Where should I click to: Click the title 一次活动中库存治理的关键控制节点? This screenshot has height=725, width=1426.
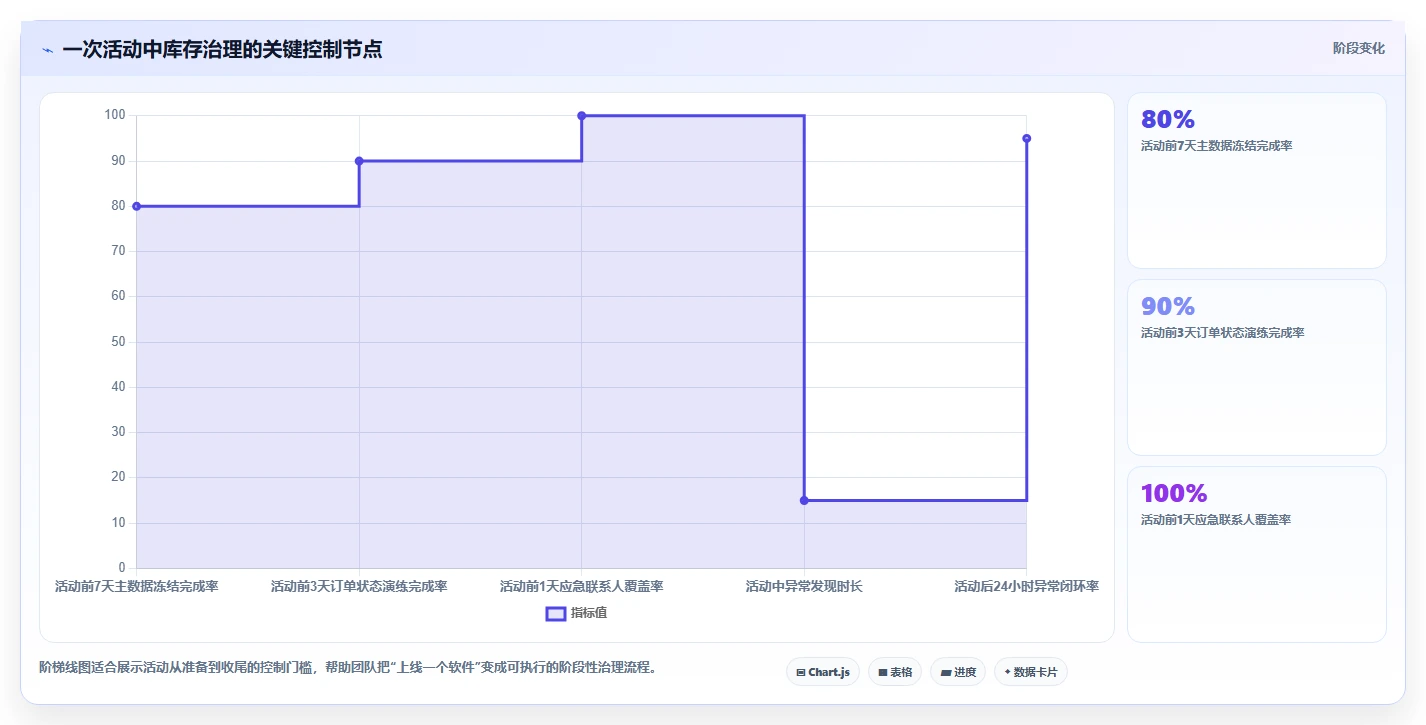click(222, 49)
